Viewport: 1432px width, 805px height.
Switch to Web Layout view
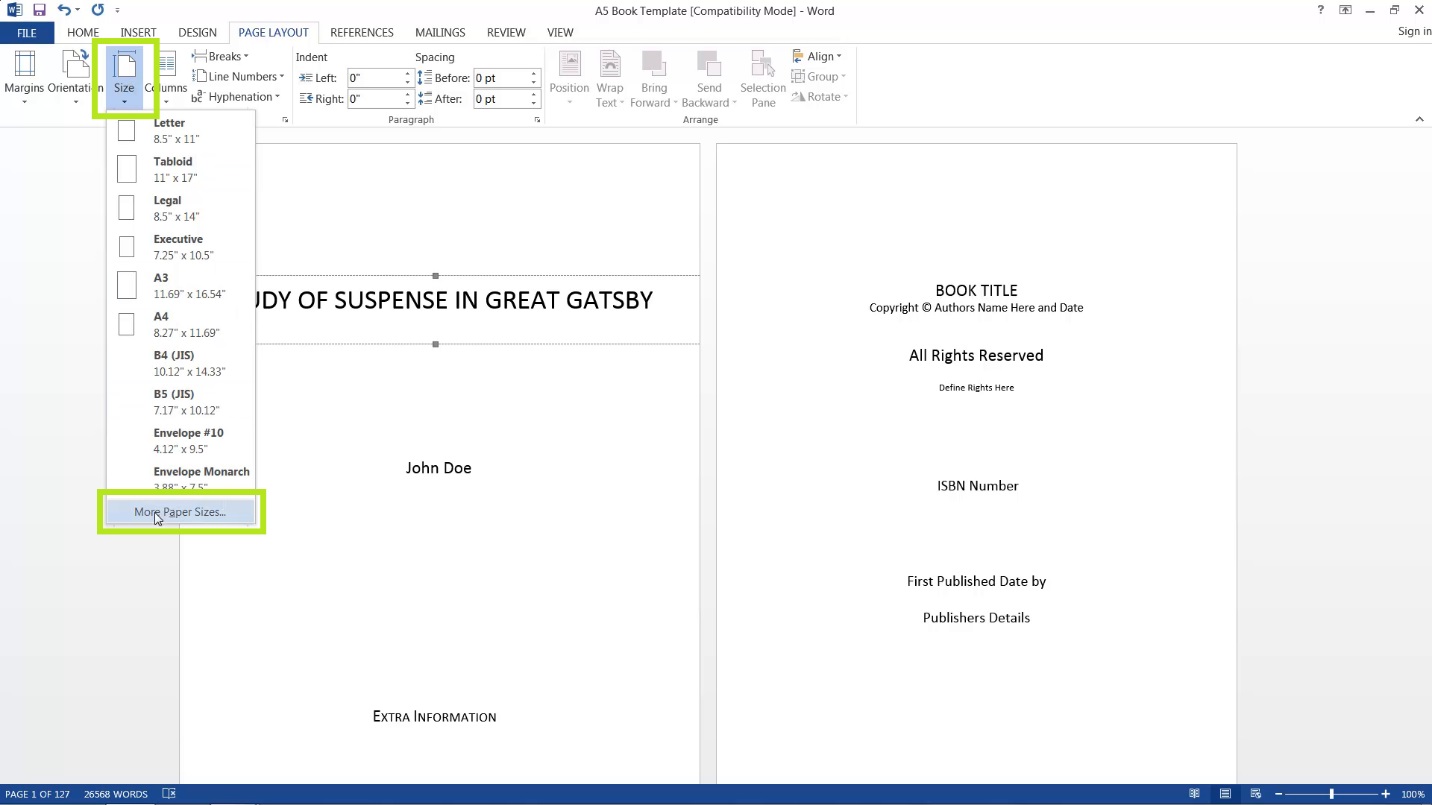click(x=1256, y=794)
